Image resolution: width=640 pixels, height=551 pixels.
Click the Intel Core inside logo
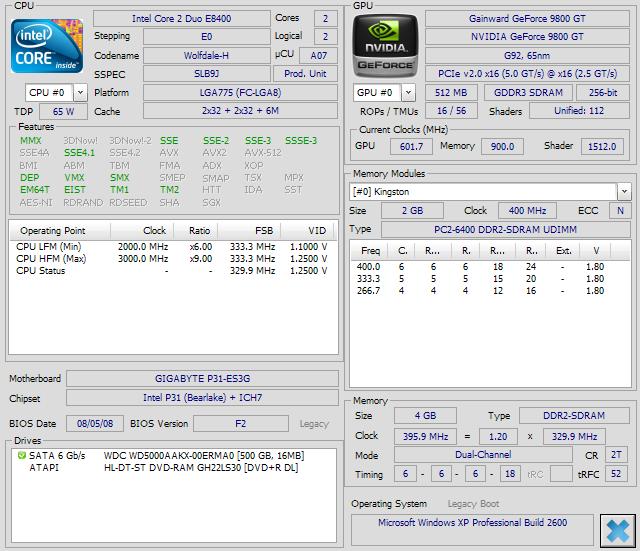coord(47,46)
